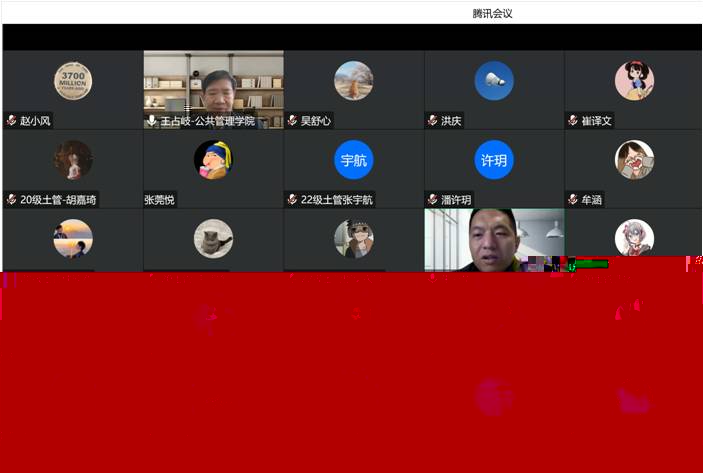This screenshot has height=473, width=703.
Task: Select the grey cat avatar in the third row
Action: [213, 238]
